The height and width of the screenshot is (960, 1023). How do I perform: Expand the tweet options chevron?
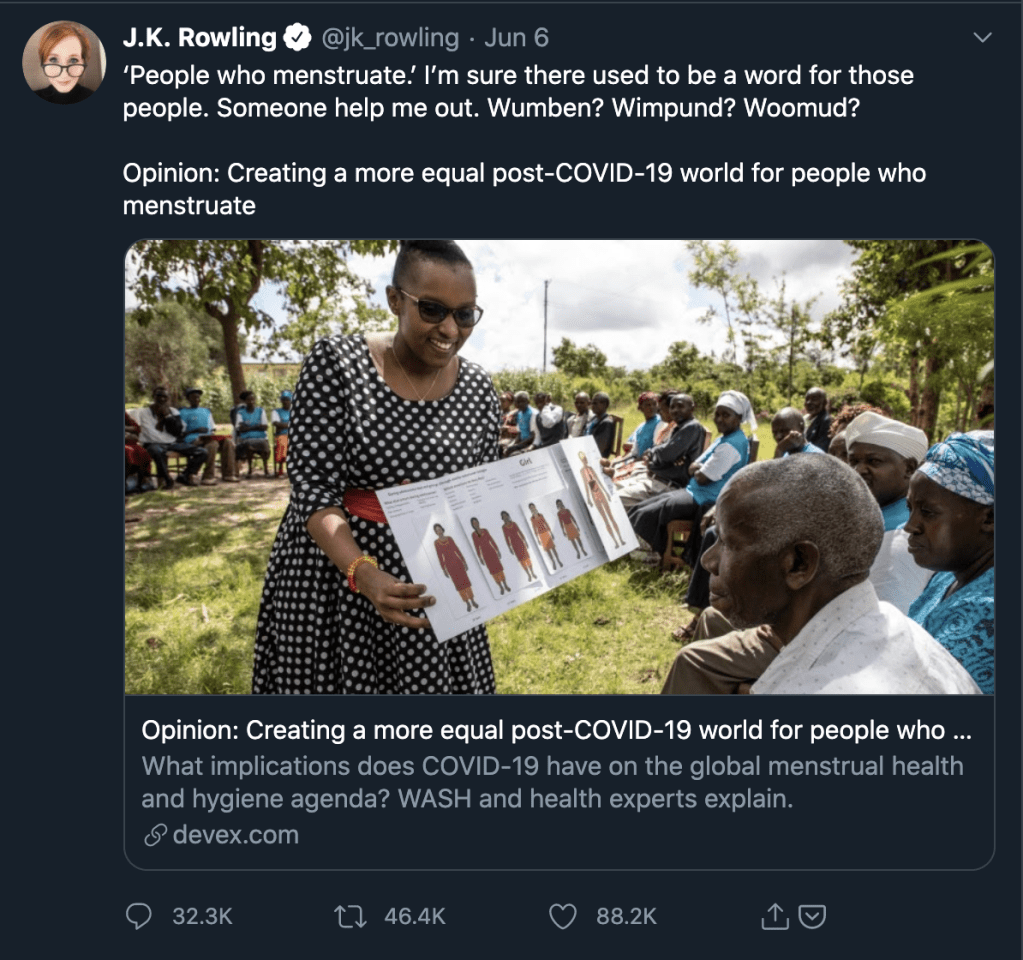point(982,38)
